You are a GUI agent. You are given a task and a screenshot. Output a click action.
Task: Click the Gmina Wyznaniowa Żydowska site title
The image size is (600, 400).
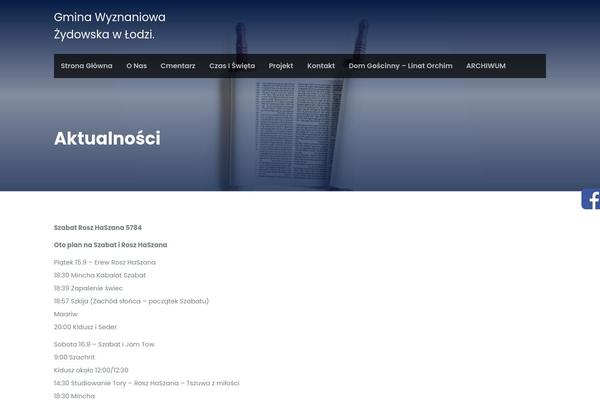pyautogui.click(x=110, y=26)
